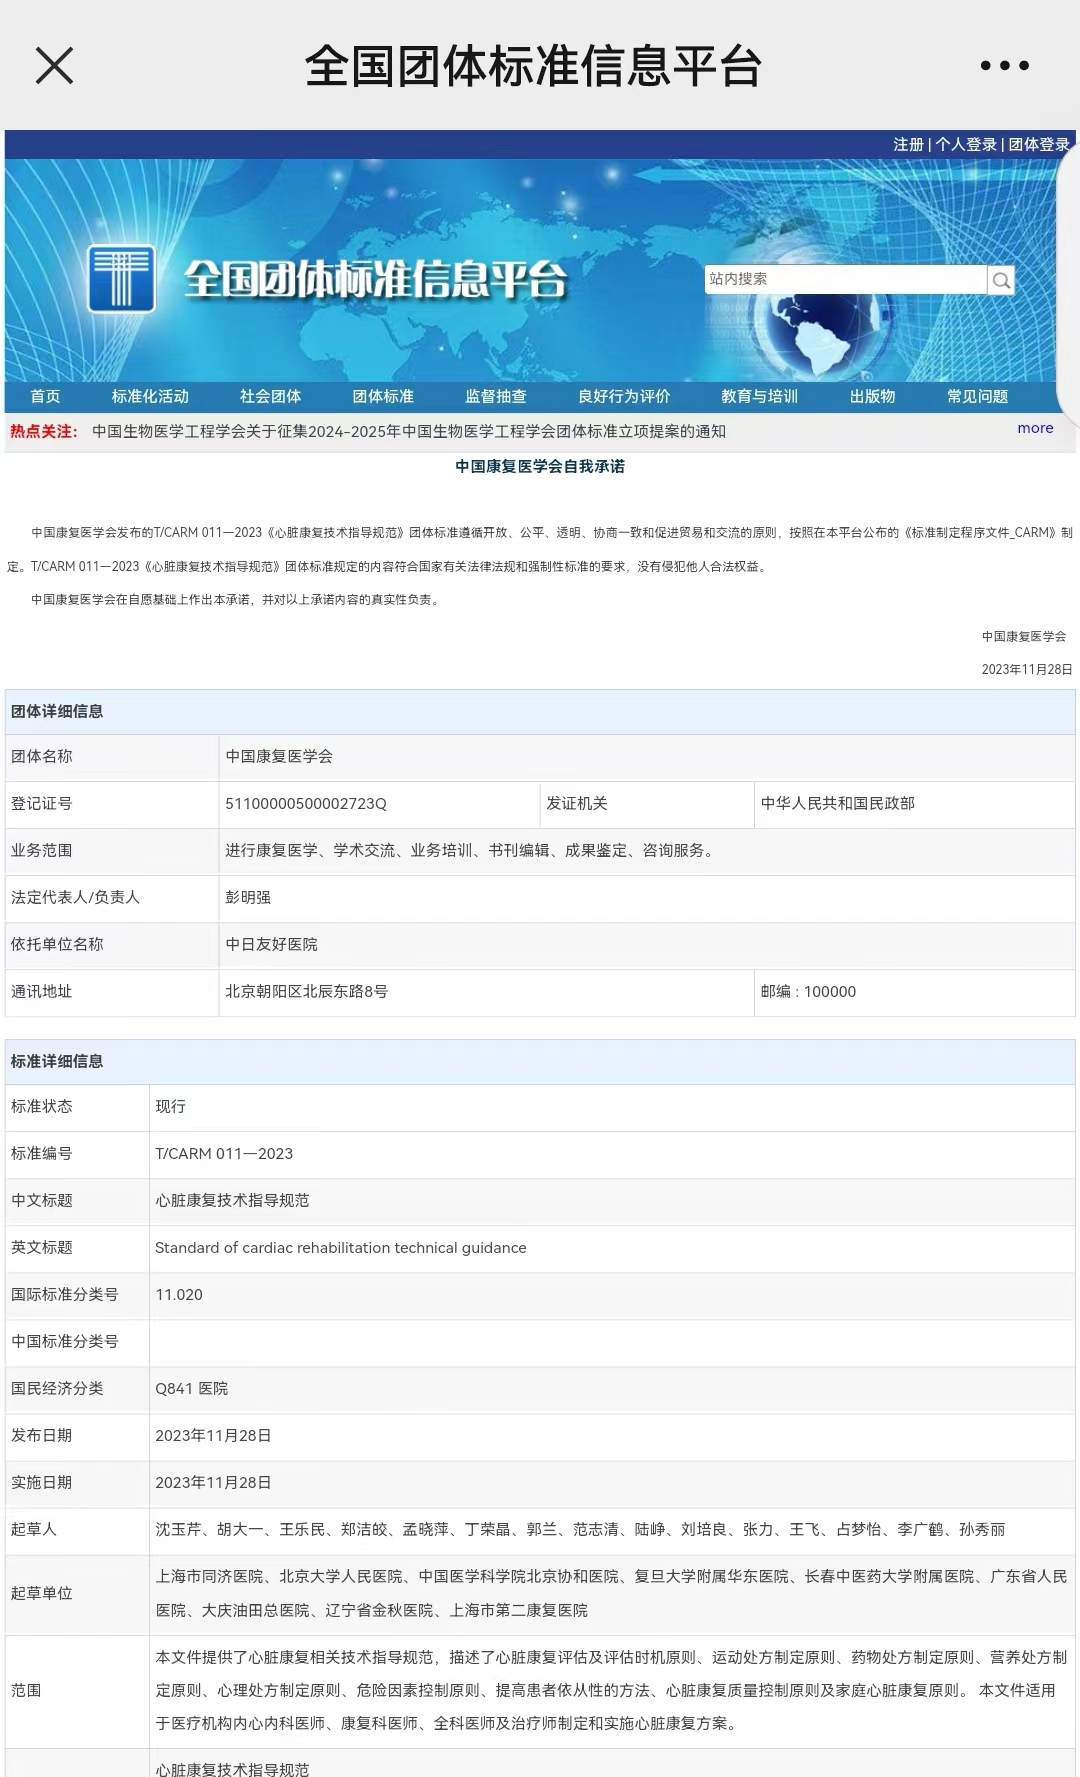Select Q841 医院 economic classification
The width and height of the screenshot is (1080, 1777).
192,1389
